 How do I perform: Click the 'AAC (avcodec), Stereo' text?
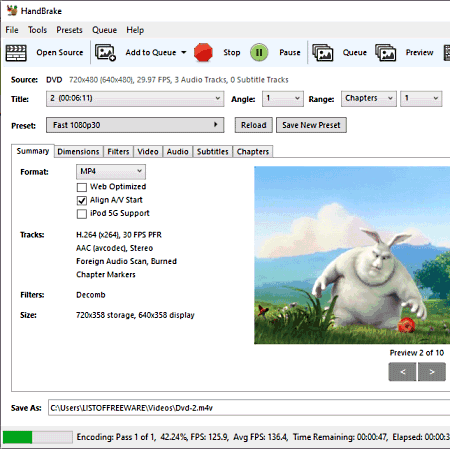click(115, 248)
